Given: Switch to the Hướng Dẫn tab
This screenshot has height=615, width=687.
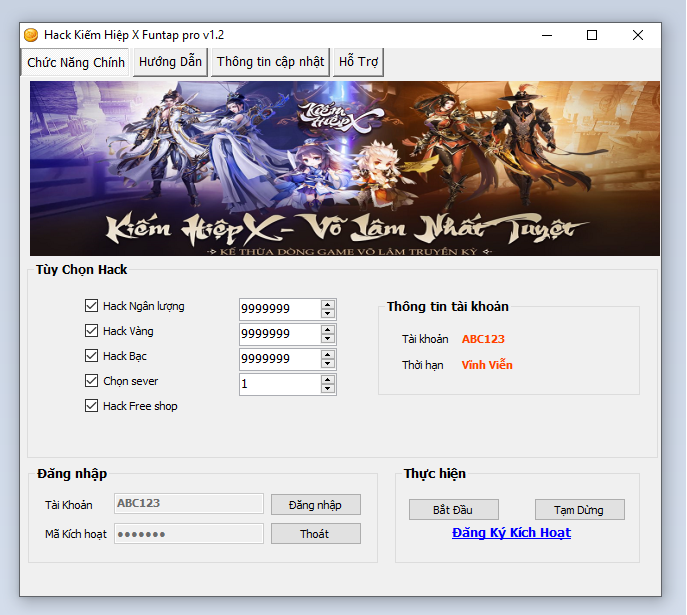Looking at the screenshot, I should pyautogui.click(x=170, y=62).
